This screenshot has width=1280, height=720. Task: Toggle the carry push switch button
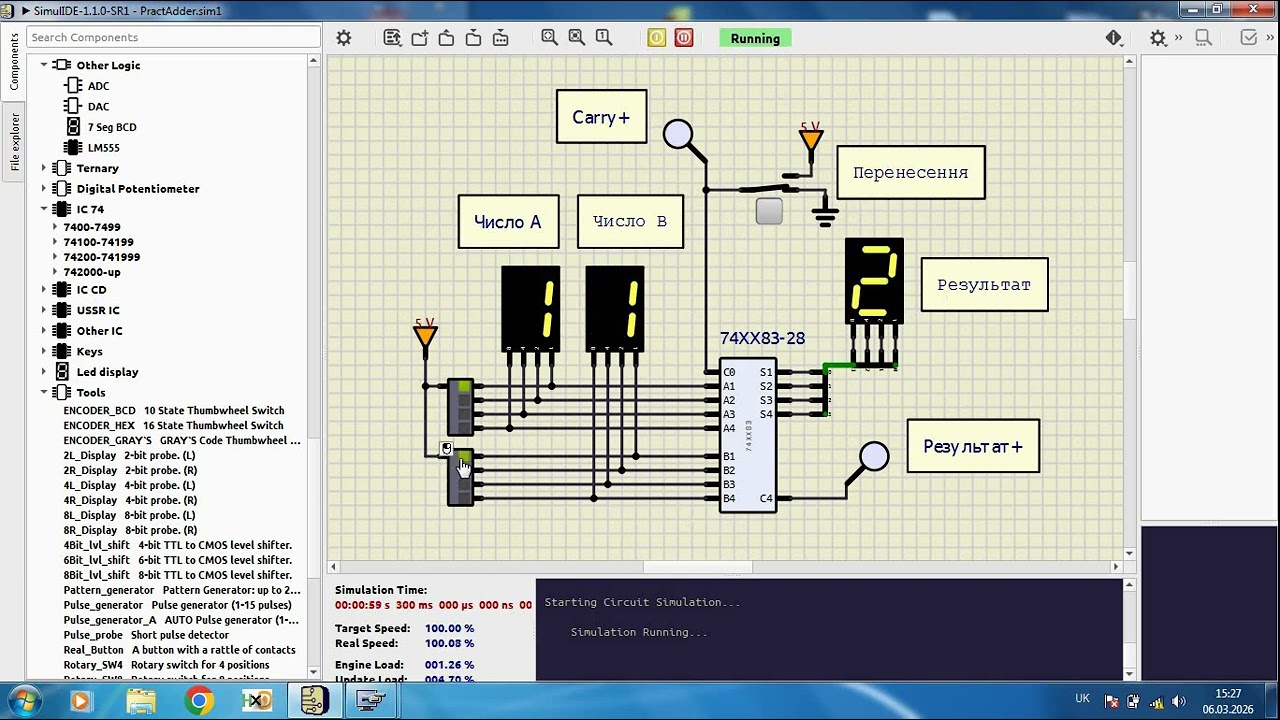point(769,211)
